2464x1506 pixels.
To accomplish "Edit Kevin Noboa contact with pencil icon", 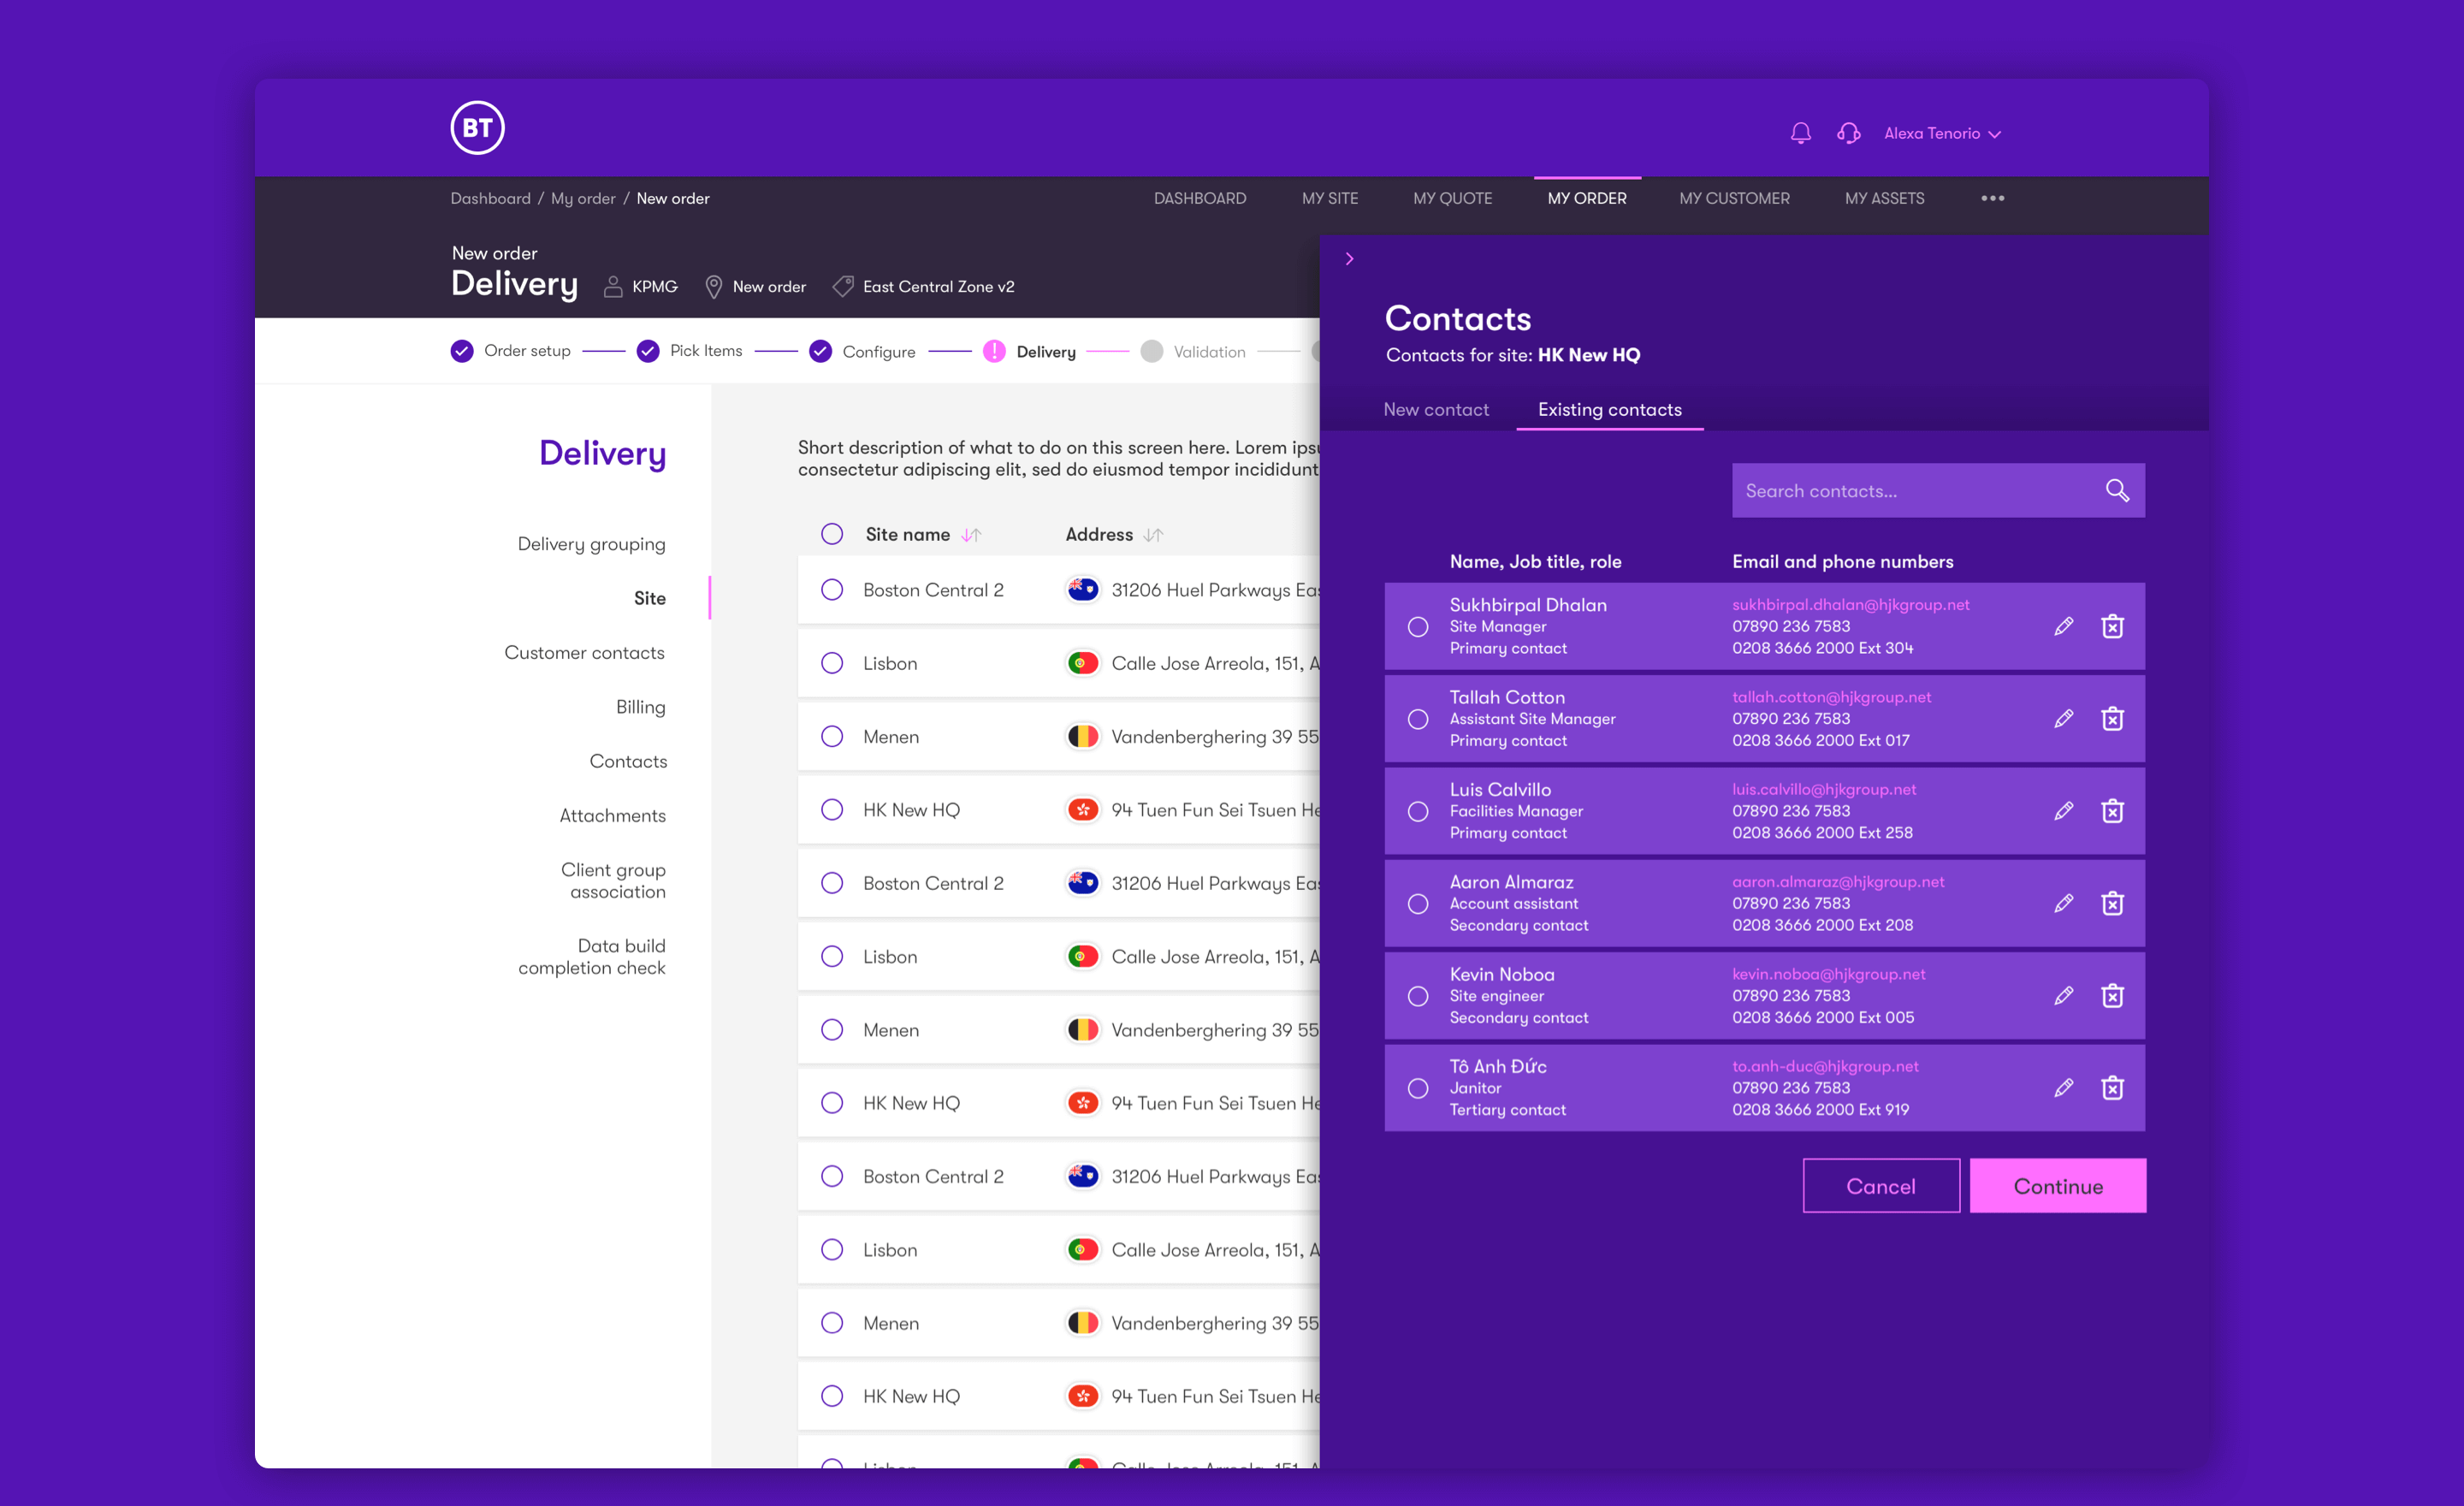I will 2063,996.
